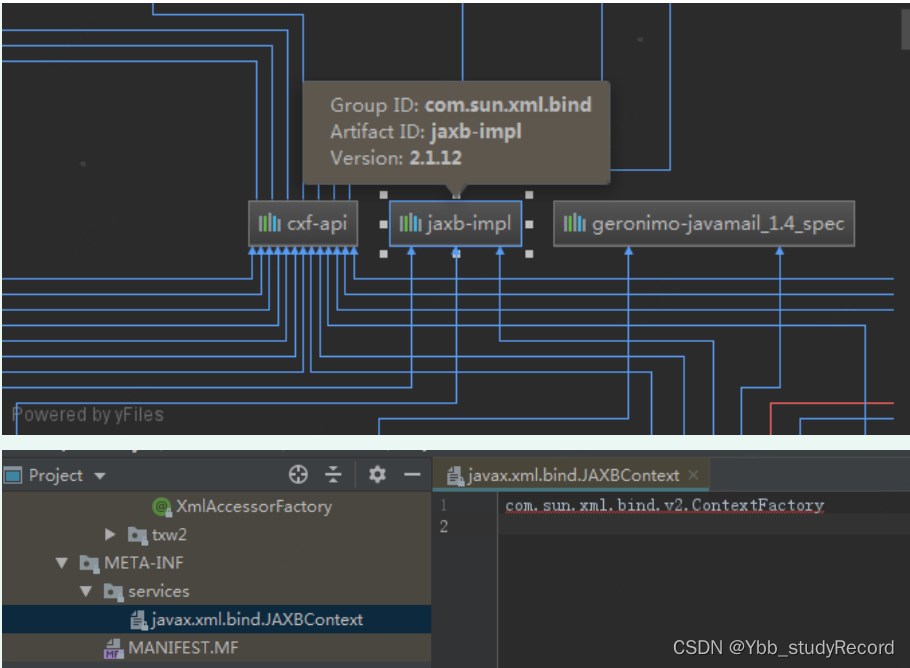Click the file icon on JAXBContext tab
This screenshot has width=910, height=668.
[x=454, y=476]
